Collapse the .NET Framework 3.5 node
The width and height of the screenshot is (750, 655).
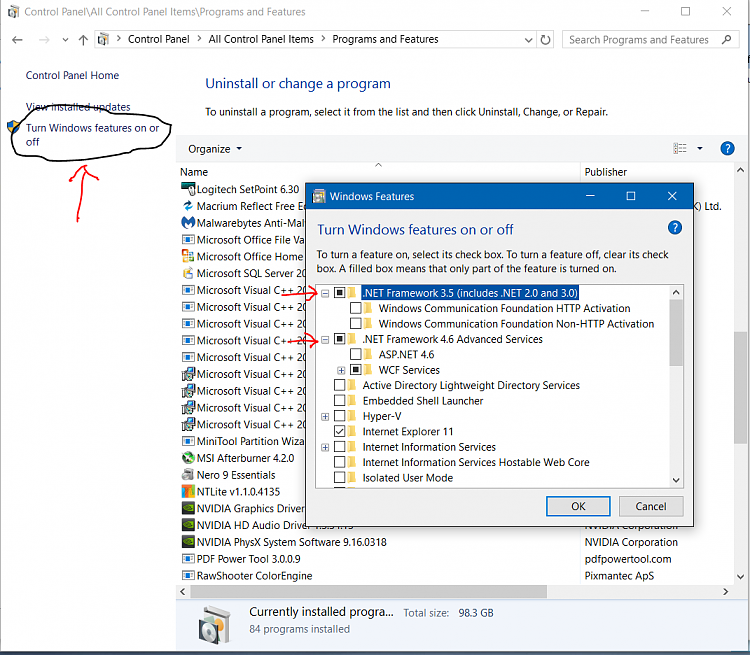click(x=325, y=293)
